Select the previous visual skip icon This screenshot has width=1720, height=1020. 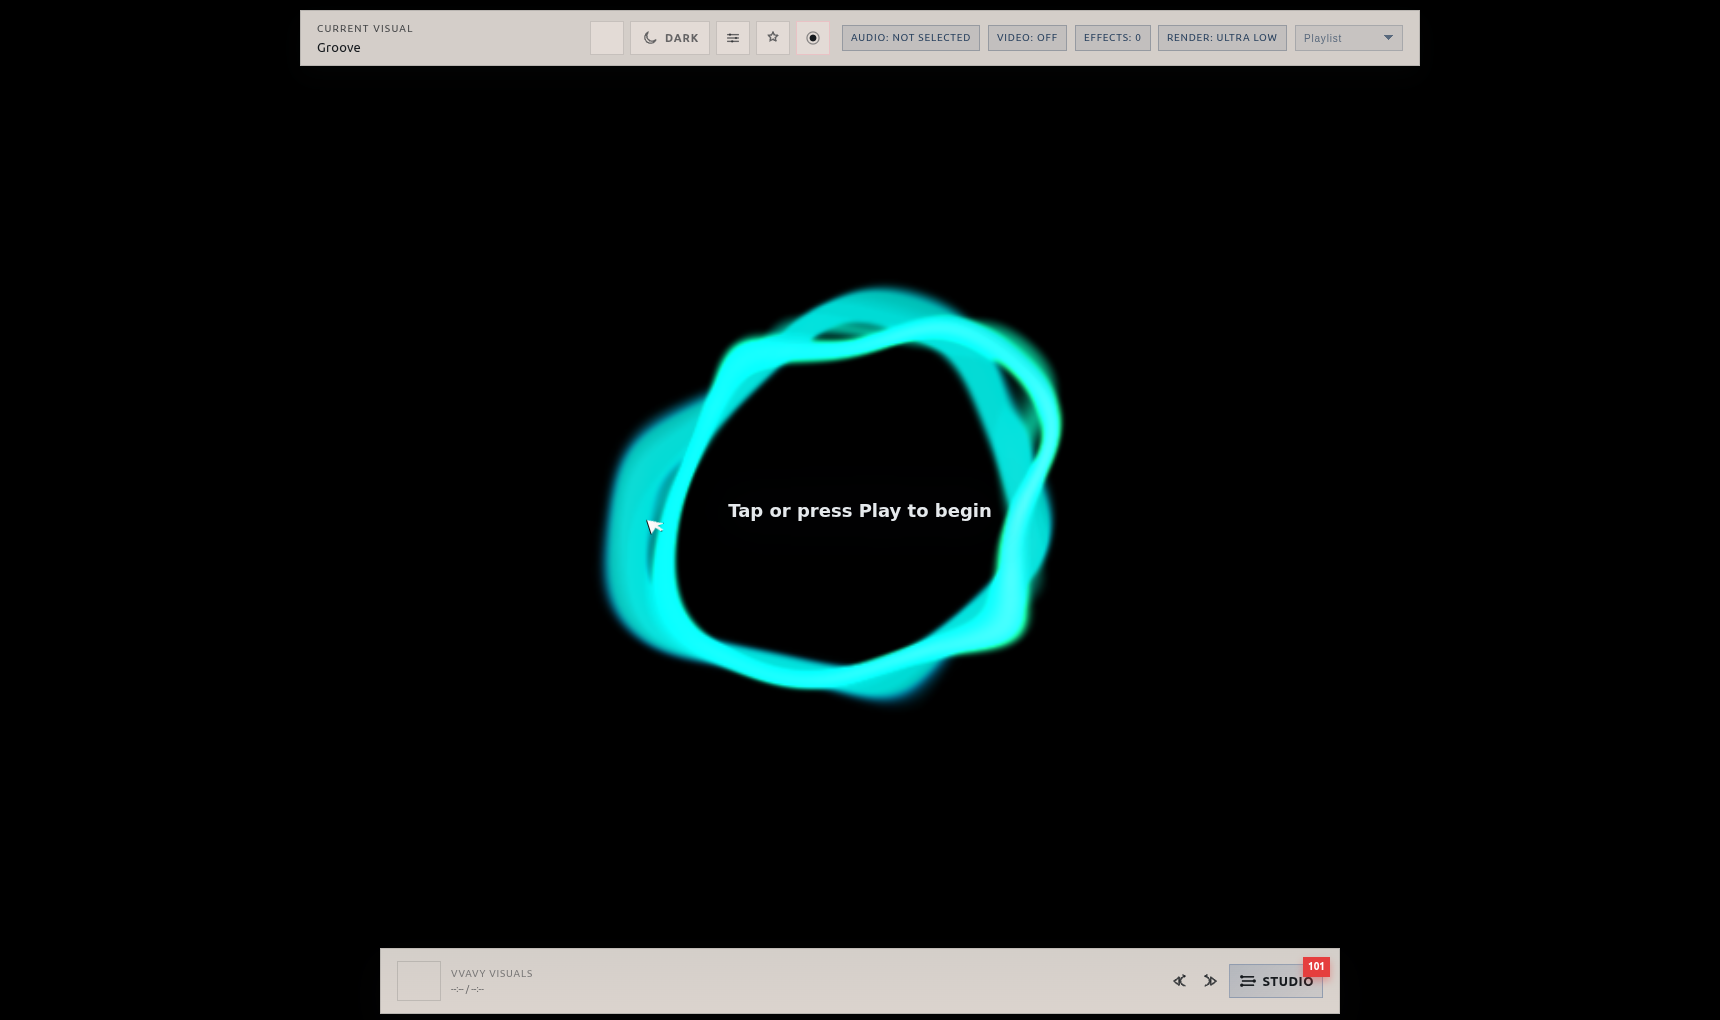tap(1179, 981)
